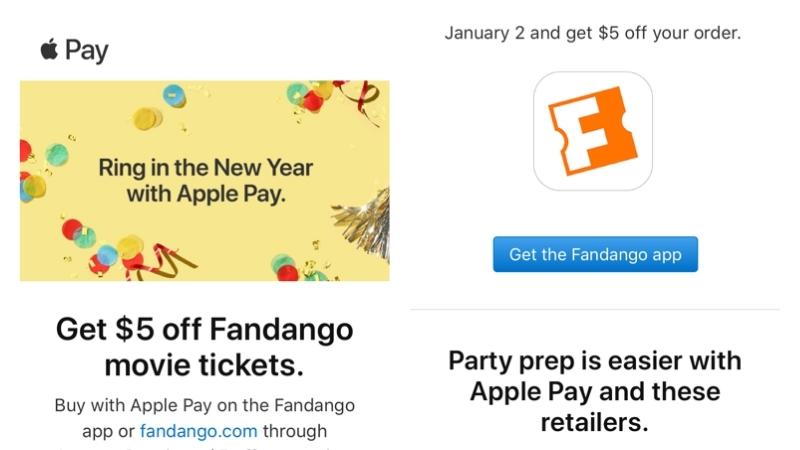Open the orange Fandango app icon
Image resolution: width=800 pixels, height=450 pixels.
(x=593, y=131)
